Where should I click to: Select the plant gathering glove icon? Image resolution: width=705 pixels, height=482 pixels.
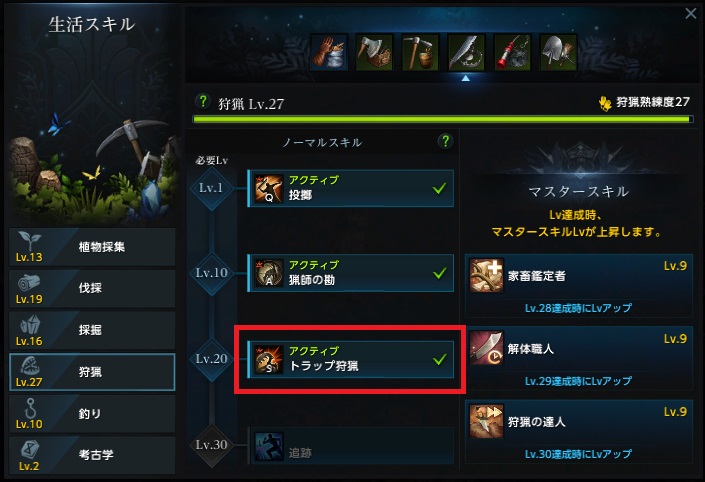pyautogui.click(x=329, y=52)
